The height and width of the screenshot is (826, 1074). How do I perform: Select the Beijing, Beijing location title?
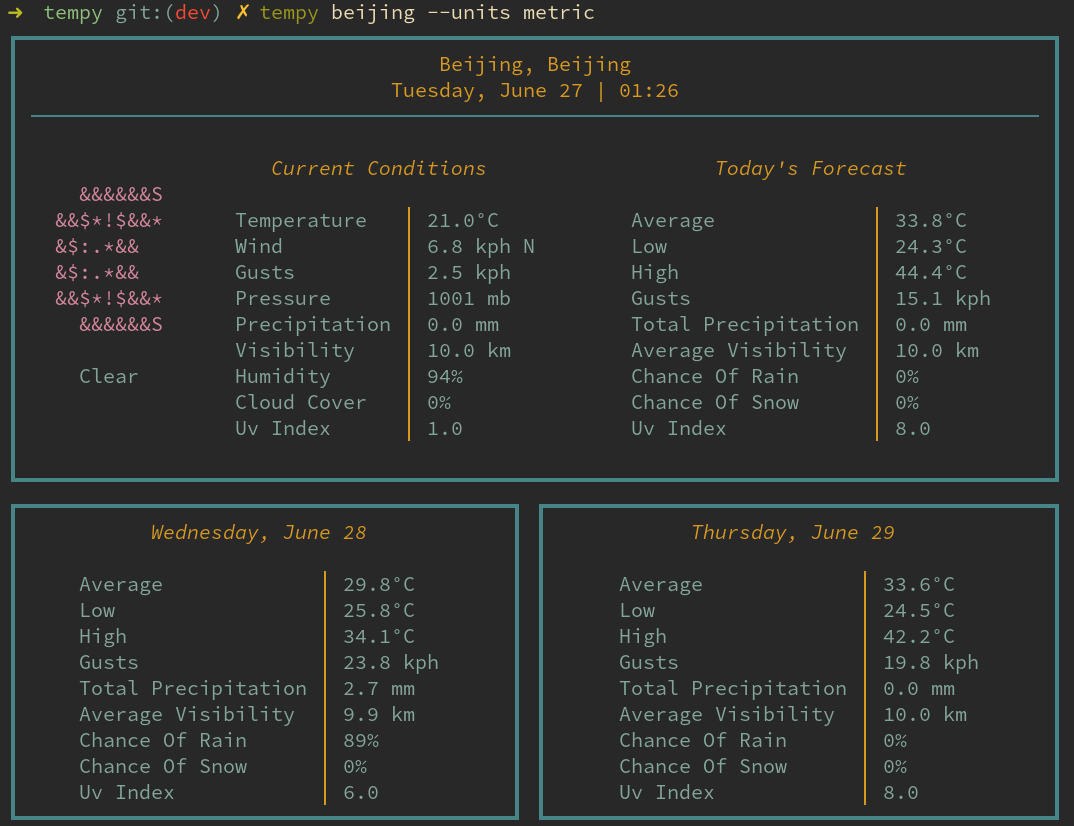point(534,63)
